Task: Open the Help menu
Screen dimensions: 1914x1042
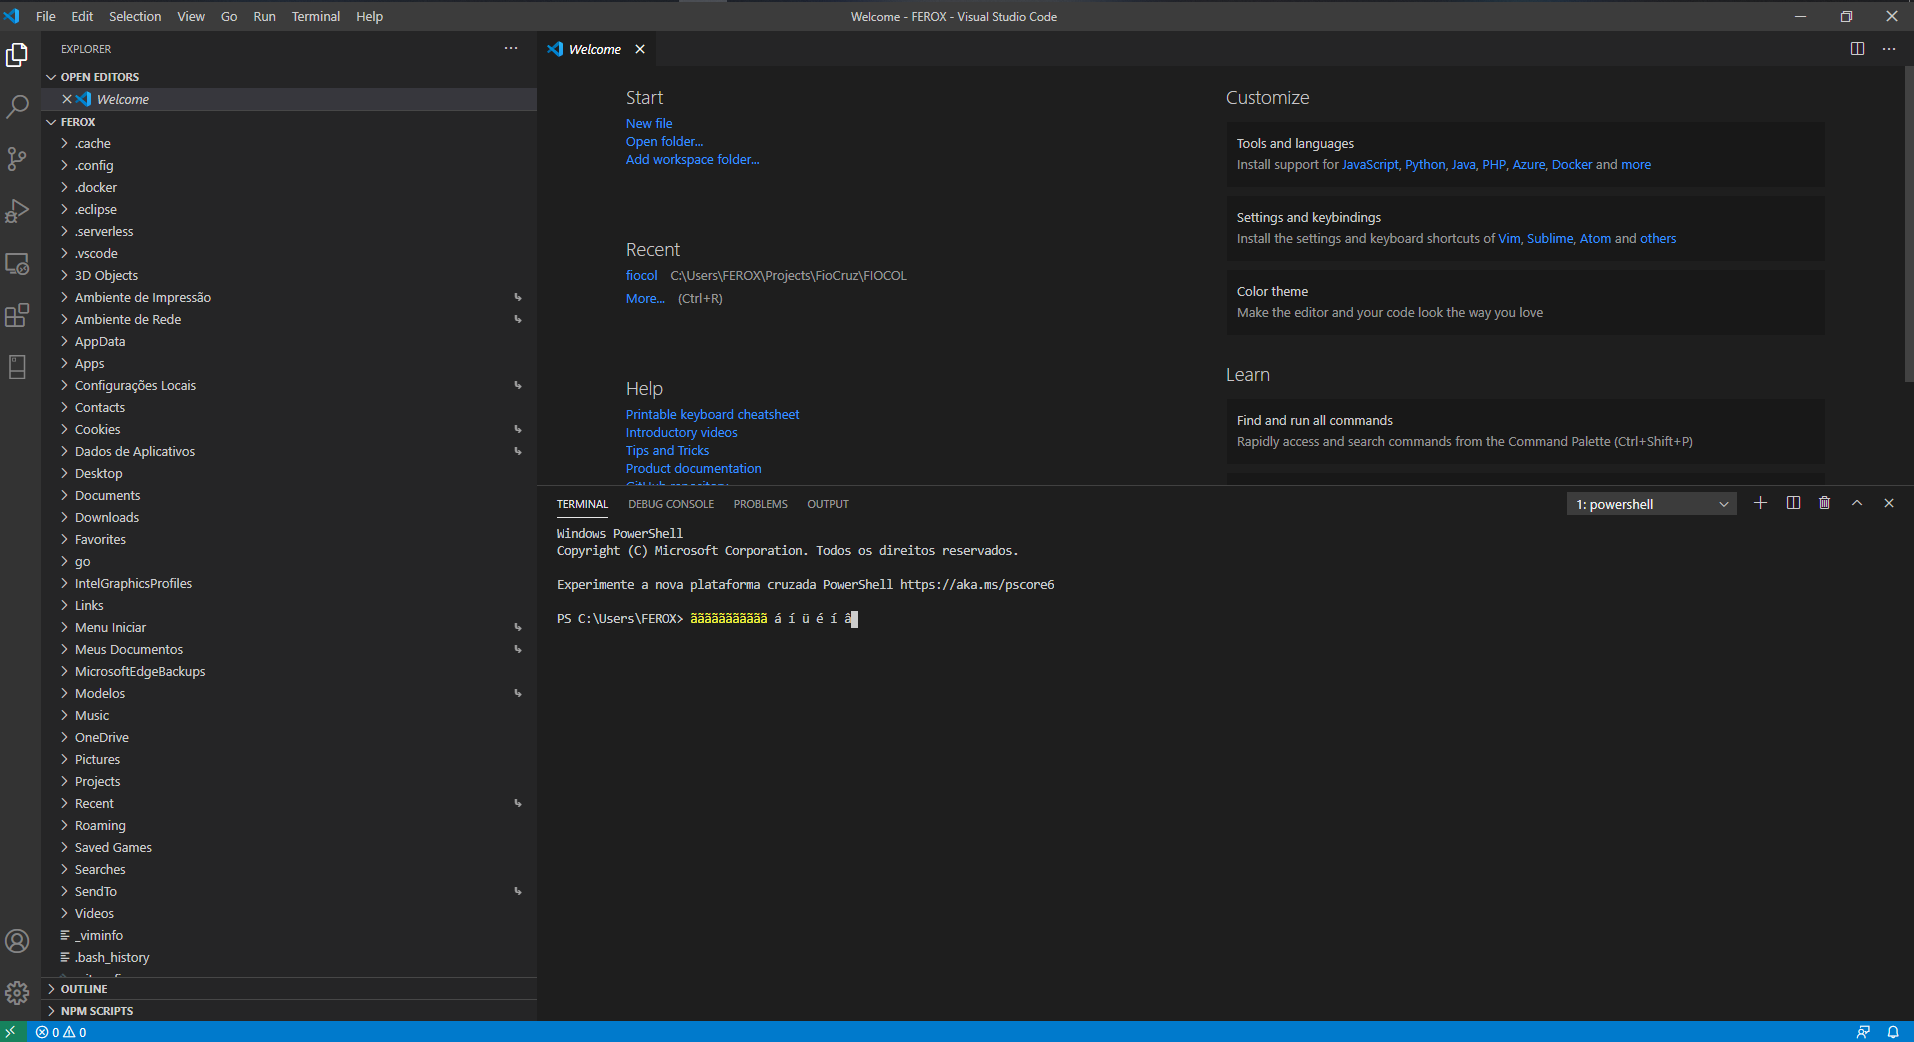Action: (369, 16)
